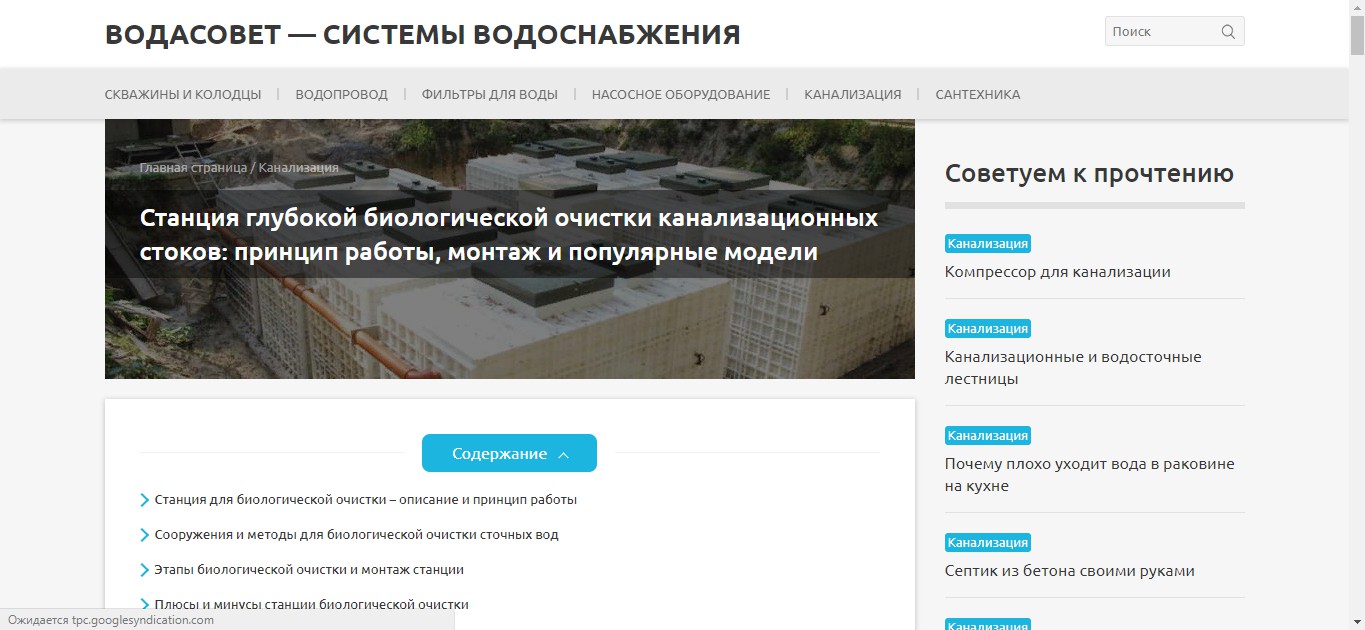The width and height of the screenshot is (1365, 630).
Task: Click the scrollbar down arrow
Action: pos(1357,622)
